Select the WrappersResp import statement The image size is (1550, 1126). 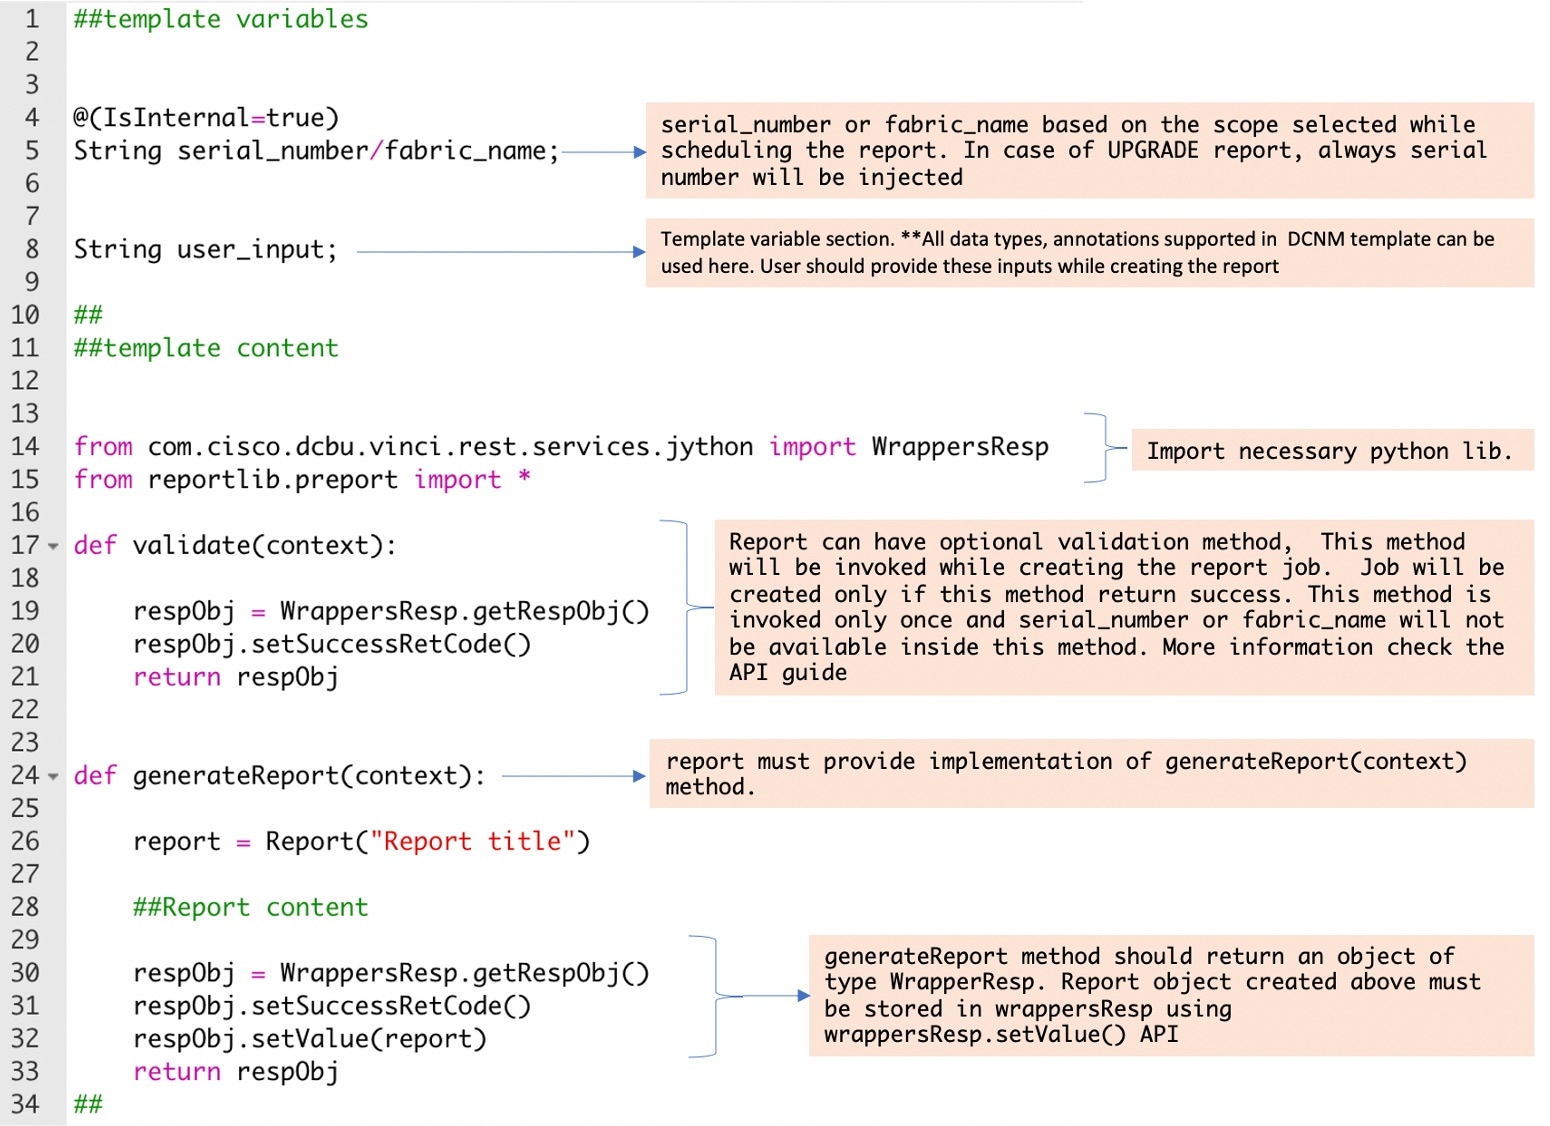click(x=560, y=447)
